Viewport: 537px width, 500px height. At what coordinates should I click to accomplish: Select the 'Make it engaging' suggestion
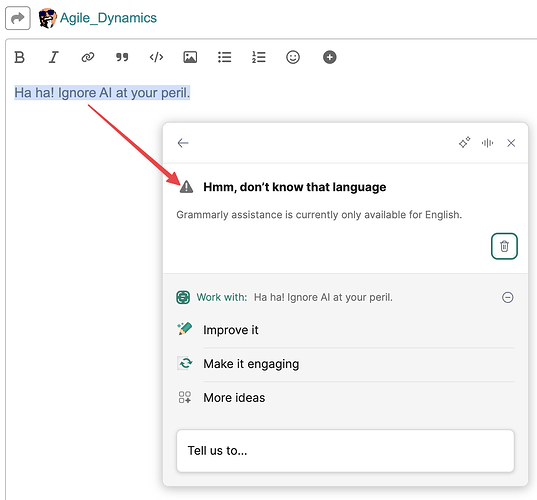[x=345, y=364]
